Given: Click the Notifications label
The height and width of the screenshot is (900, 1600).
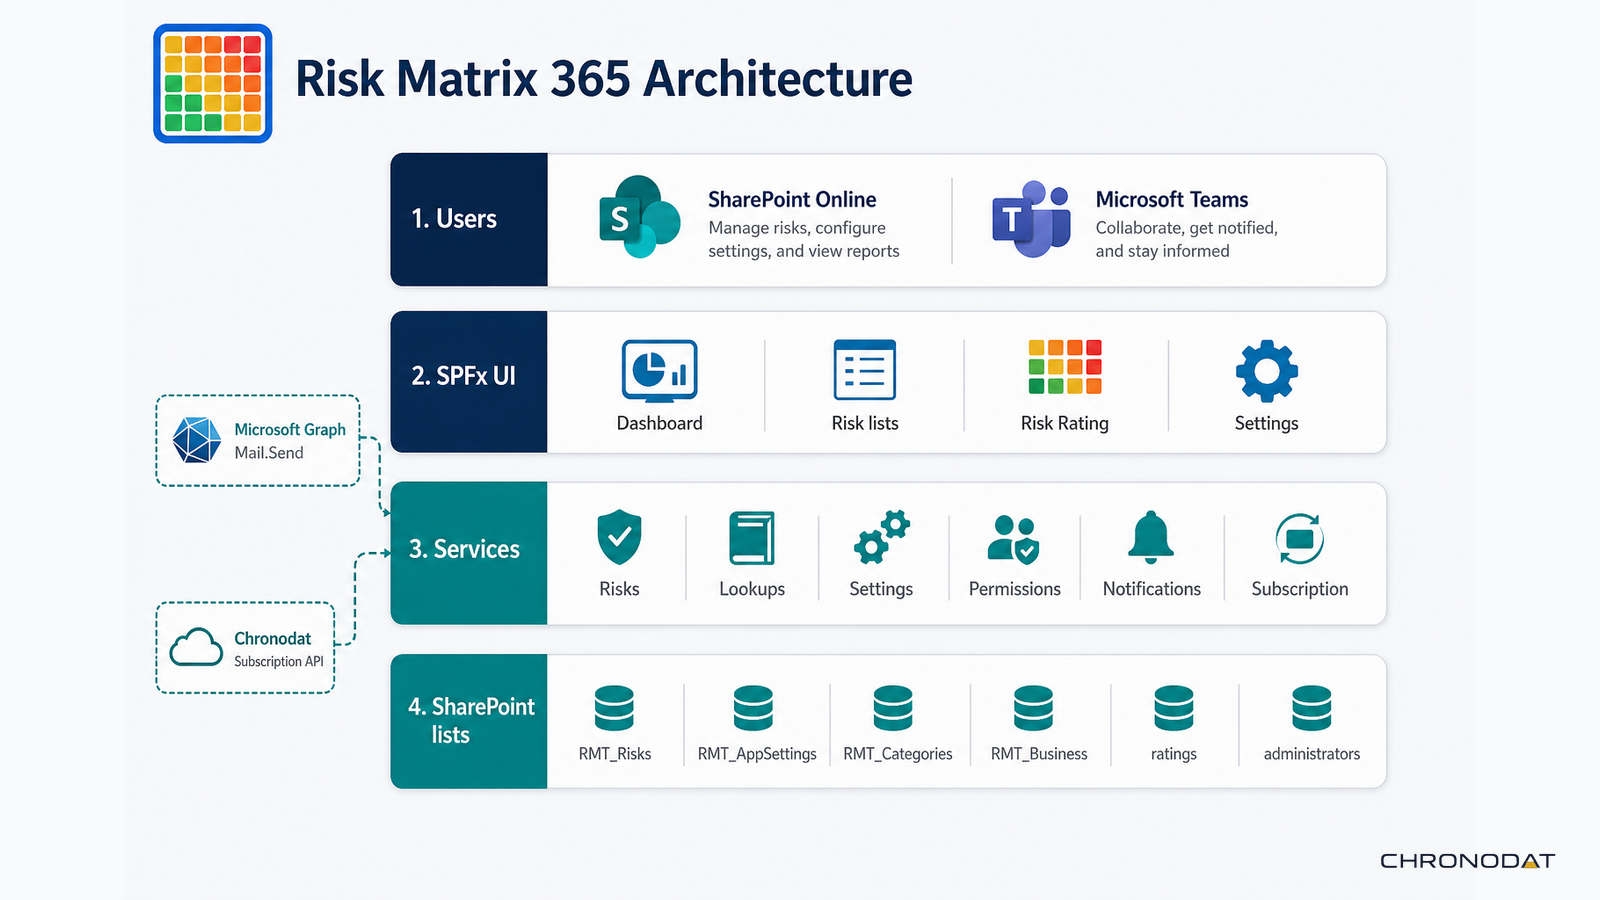Looking at the screenshot, I should pos(1152,589).
